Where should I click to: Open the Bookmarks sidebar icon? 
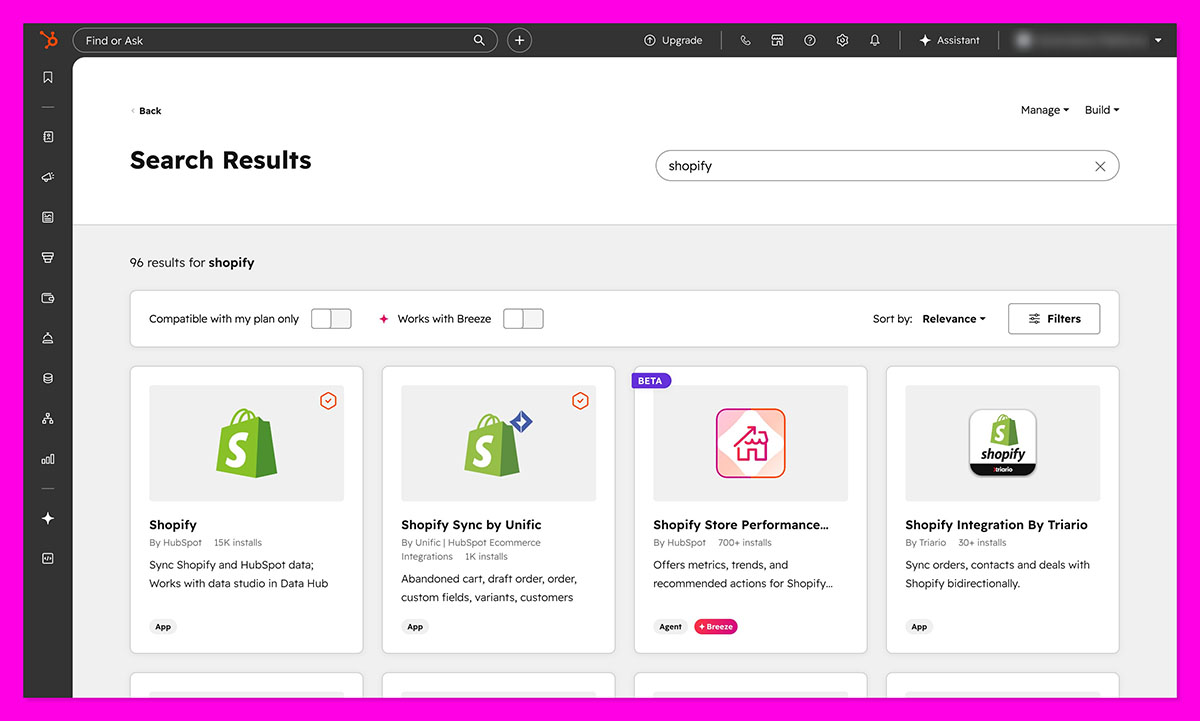coord(48,77)
